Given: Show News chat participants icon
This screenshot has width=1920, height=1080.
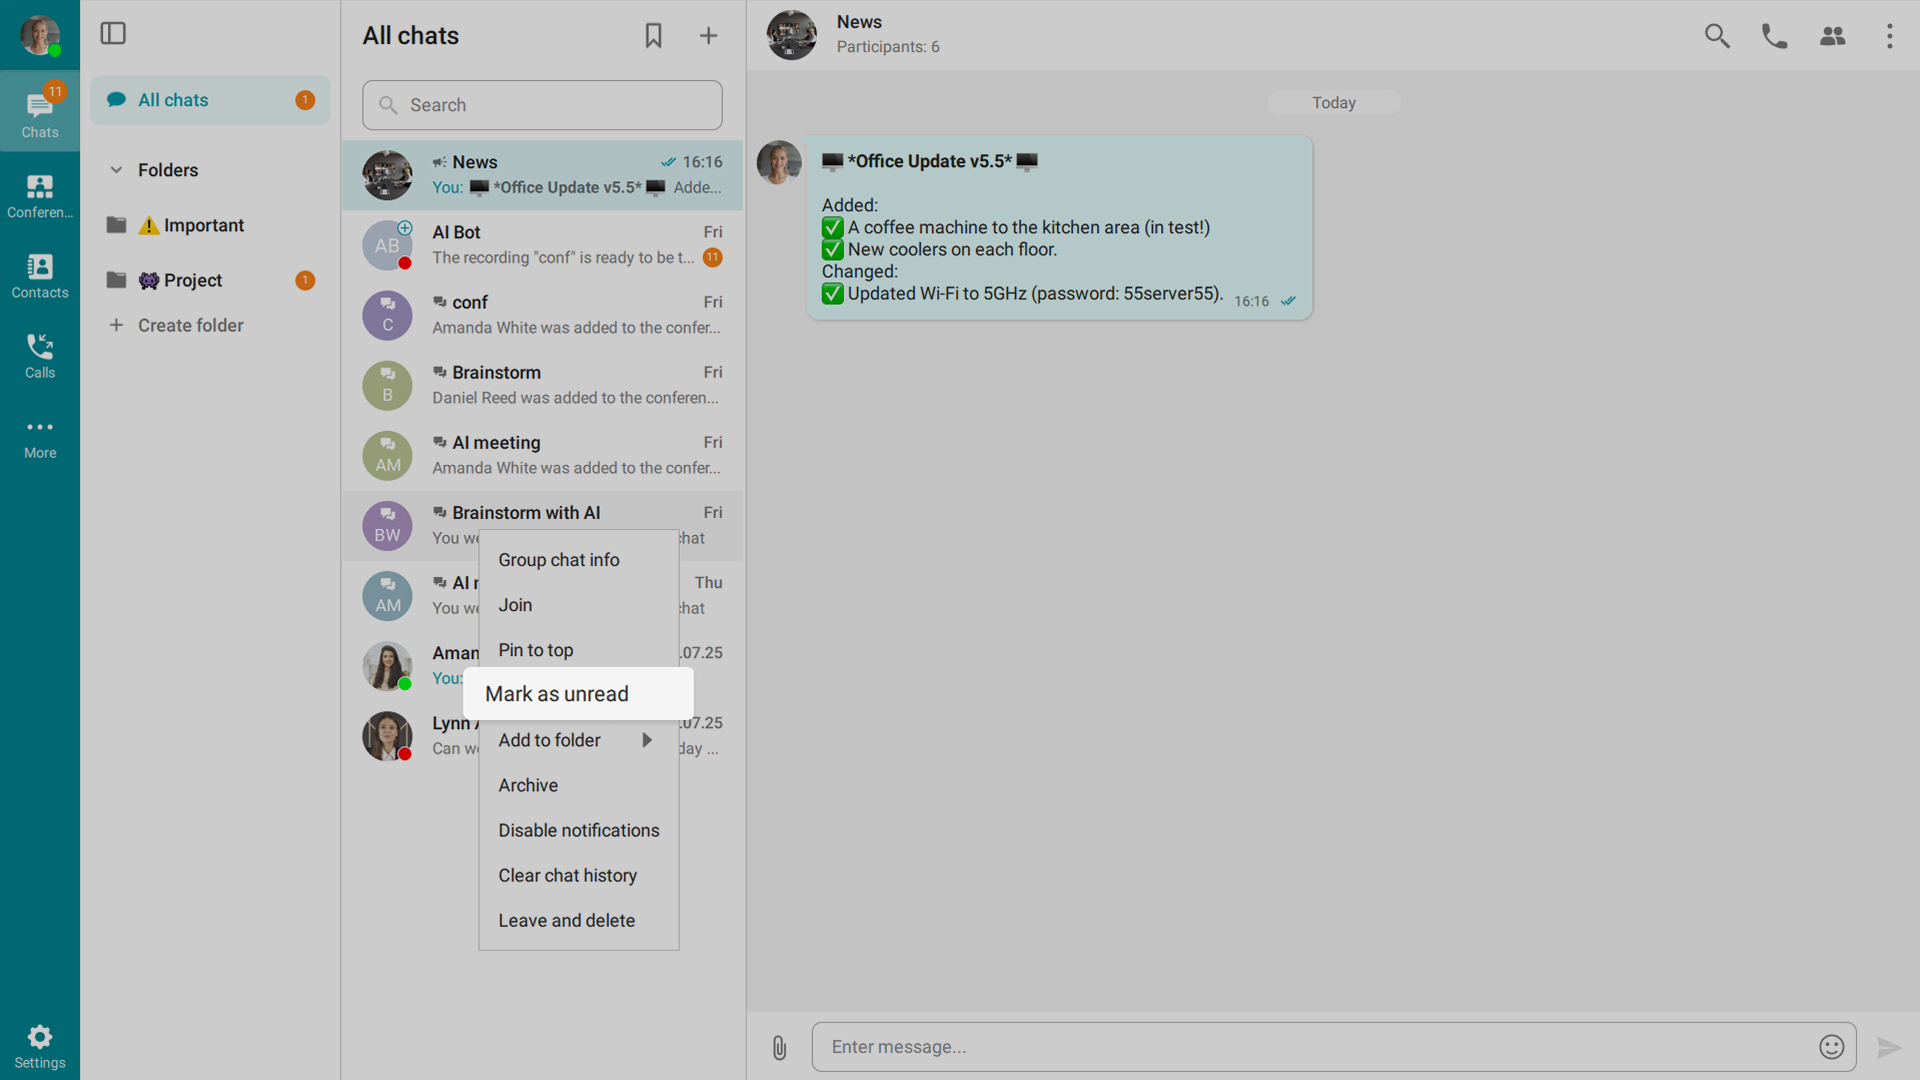Looking at the screenshot, I should click(1832, 36).
